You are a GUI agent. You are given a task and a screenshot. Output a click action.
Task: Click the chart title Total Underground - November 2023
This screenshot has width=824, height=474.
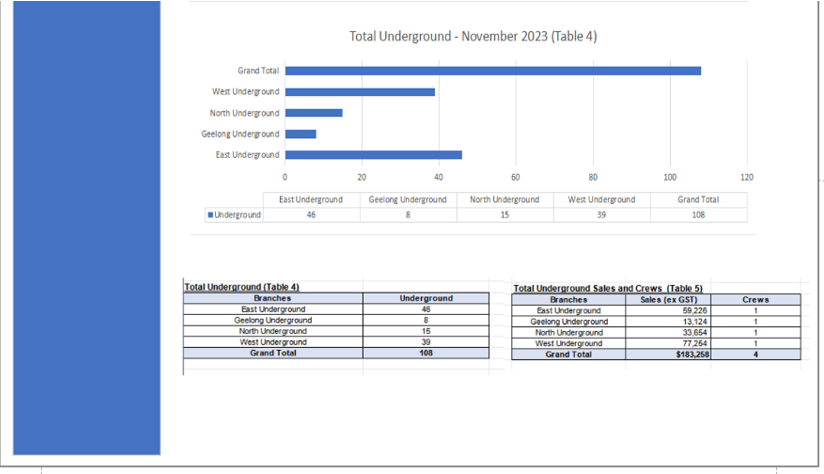(473, 36)
